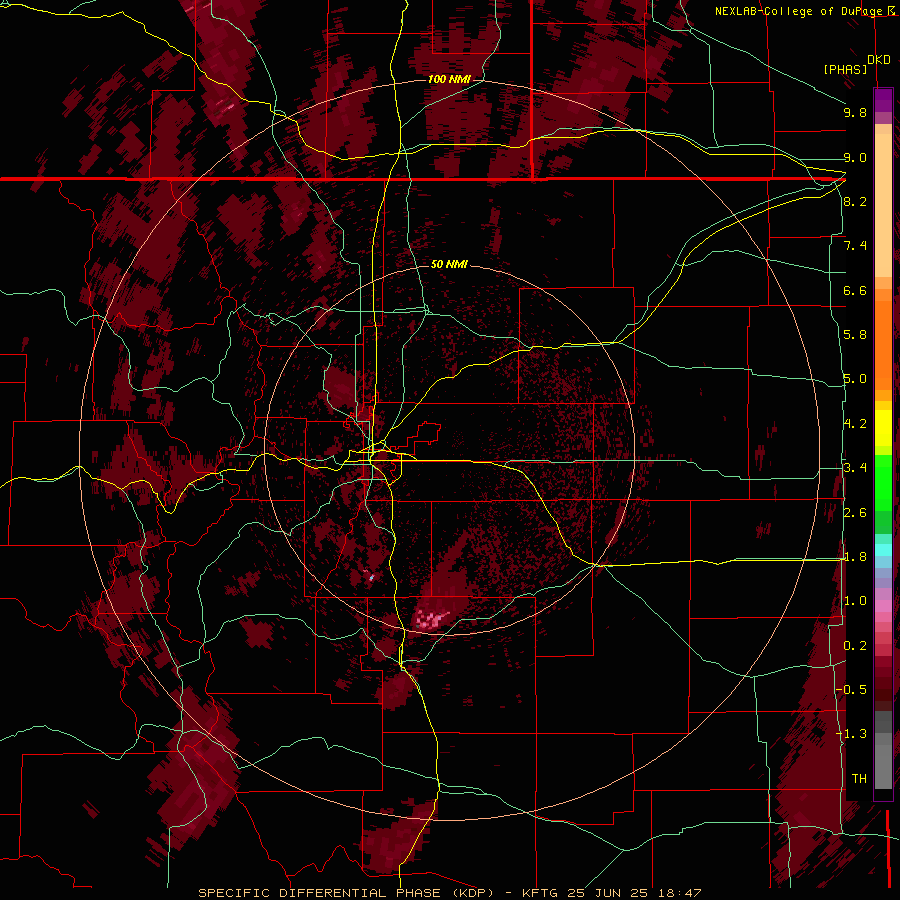The image size is (900, 900).
Task: Click the 9.0 value on the color scale
Action: click(x=855, y=157)
